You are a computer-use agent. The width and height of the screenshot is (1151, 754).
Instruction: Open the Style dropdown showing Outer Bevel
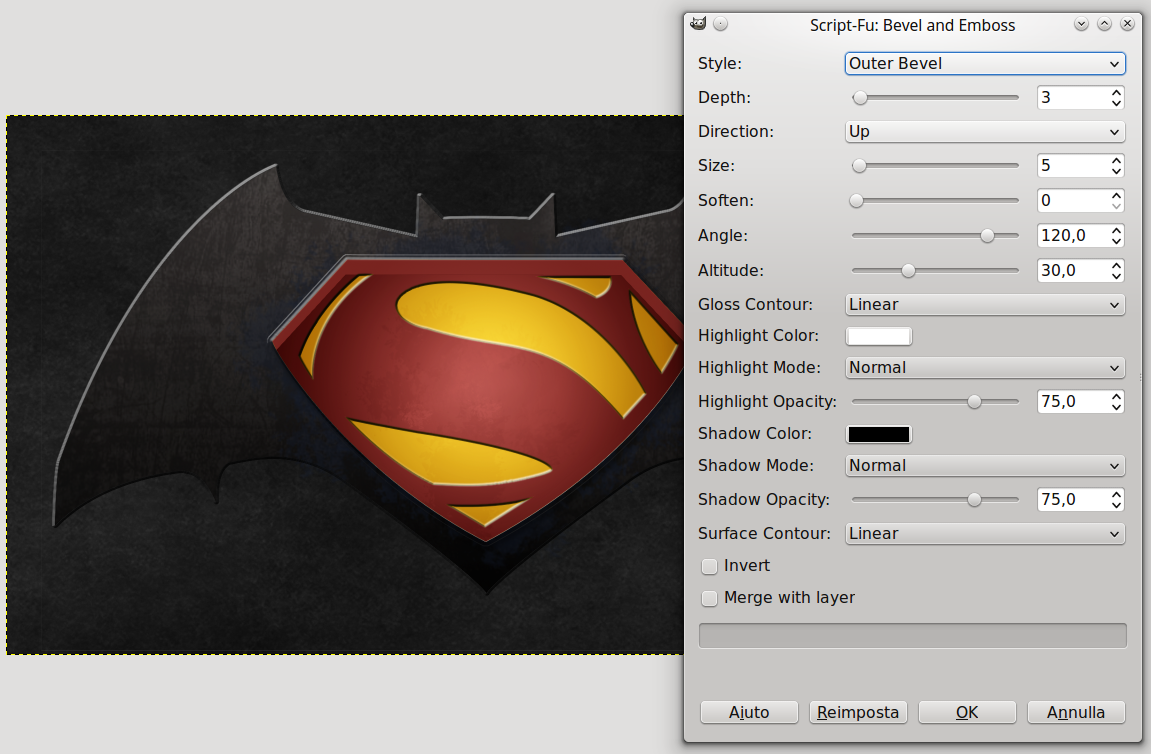point(985,63)
